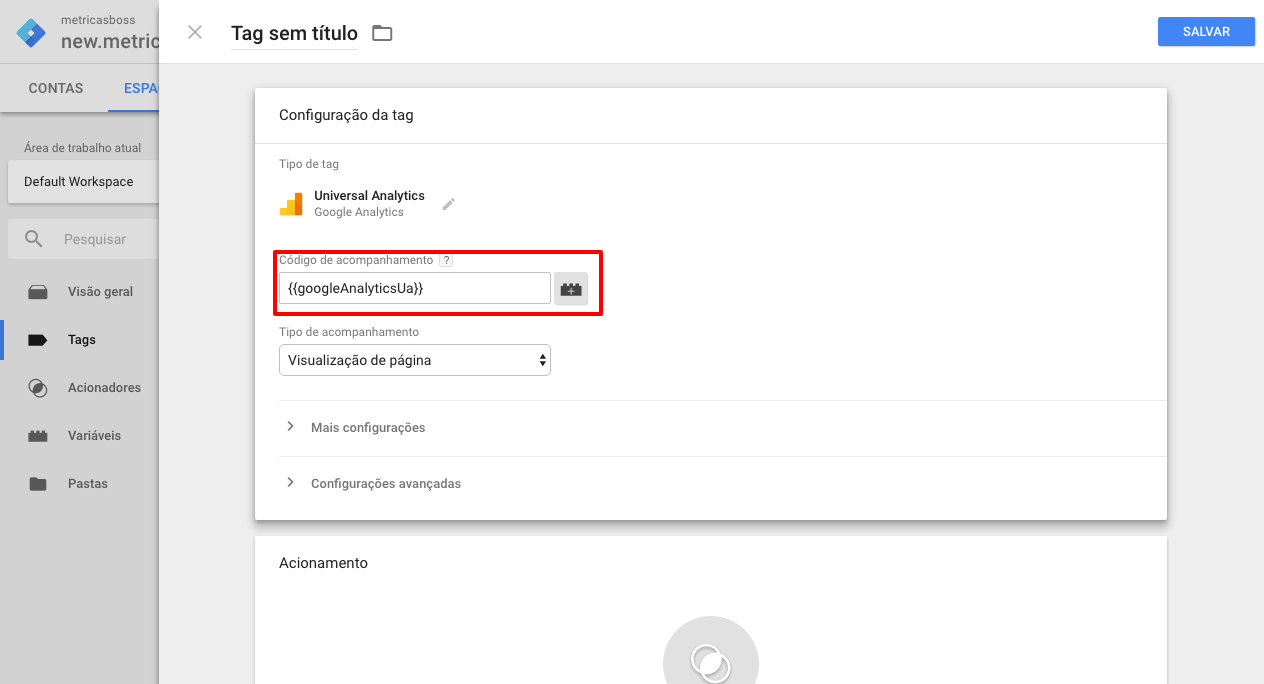Expand Mais configurações section
The width and height of the screenshot is (1264, 684).
[367, 427]
